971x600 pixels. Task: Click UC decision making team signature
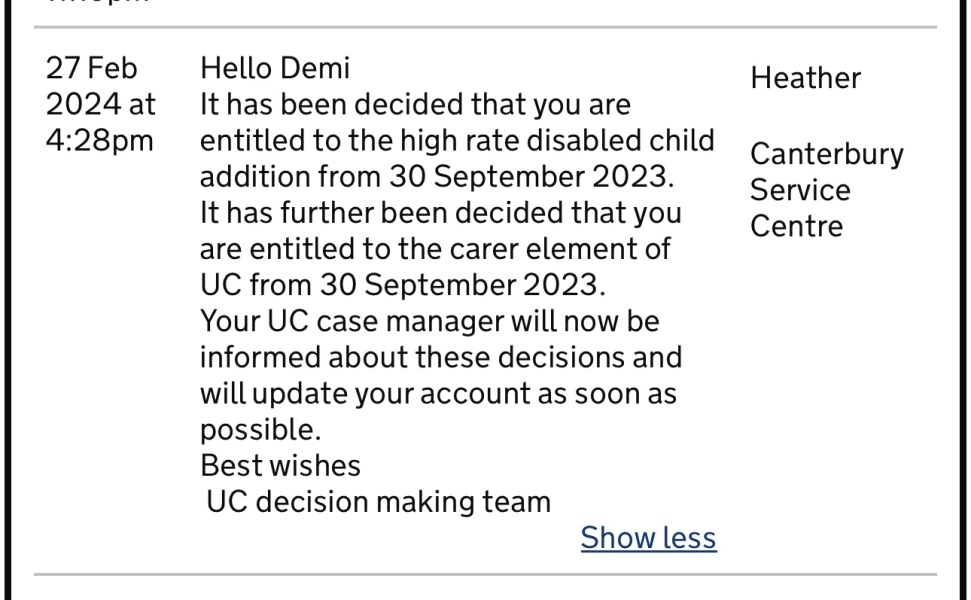pyautogui.click(x=378, y=502)
